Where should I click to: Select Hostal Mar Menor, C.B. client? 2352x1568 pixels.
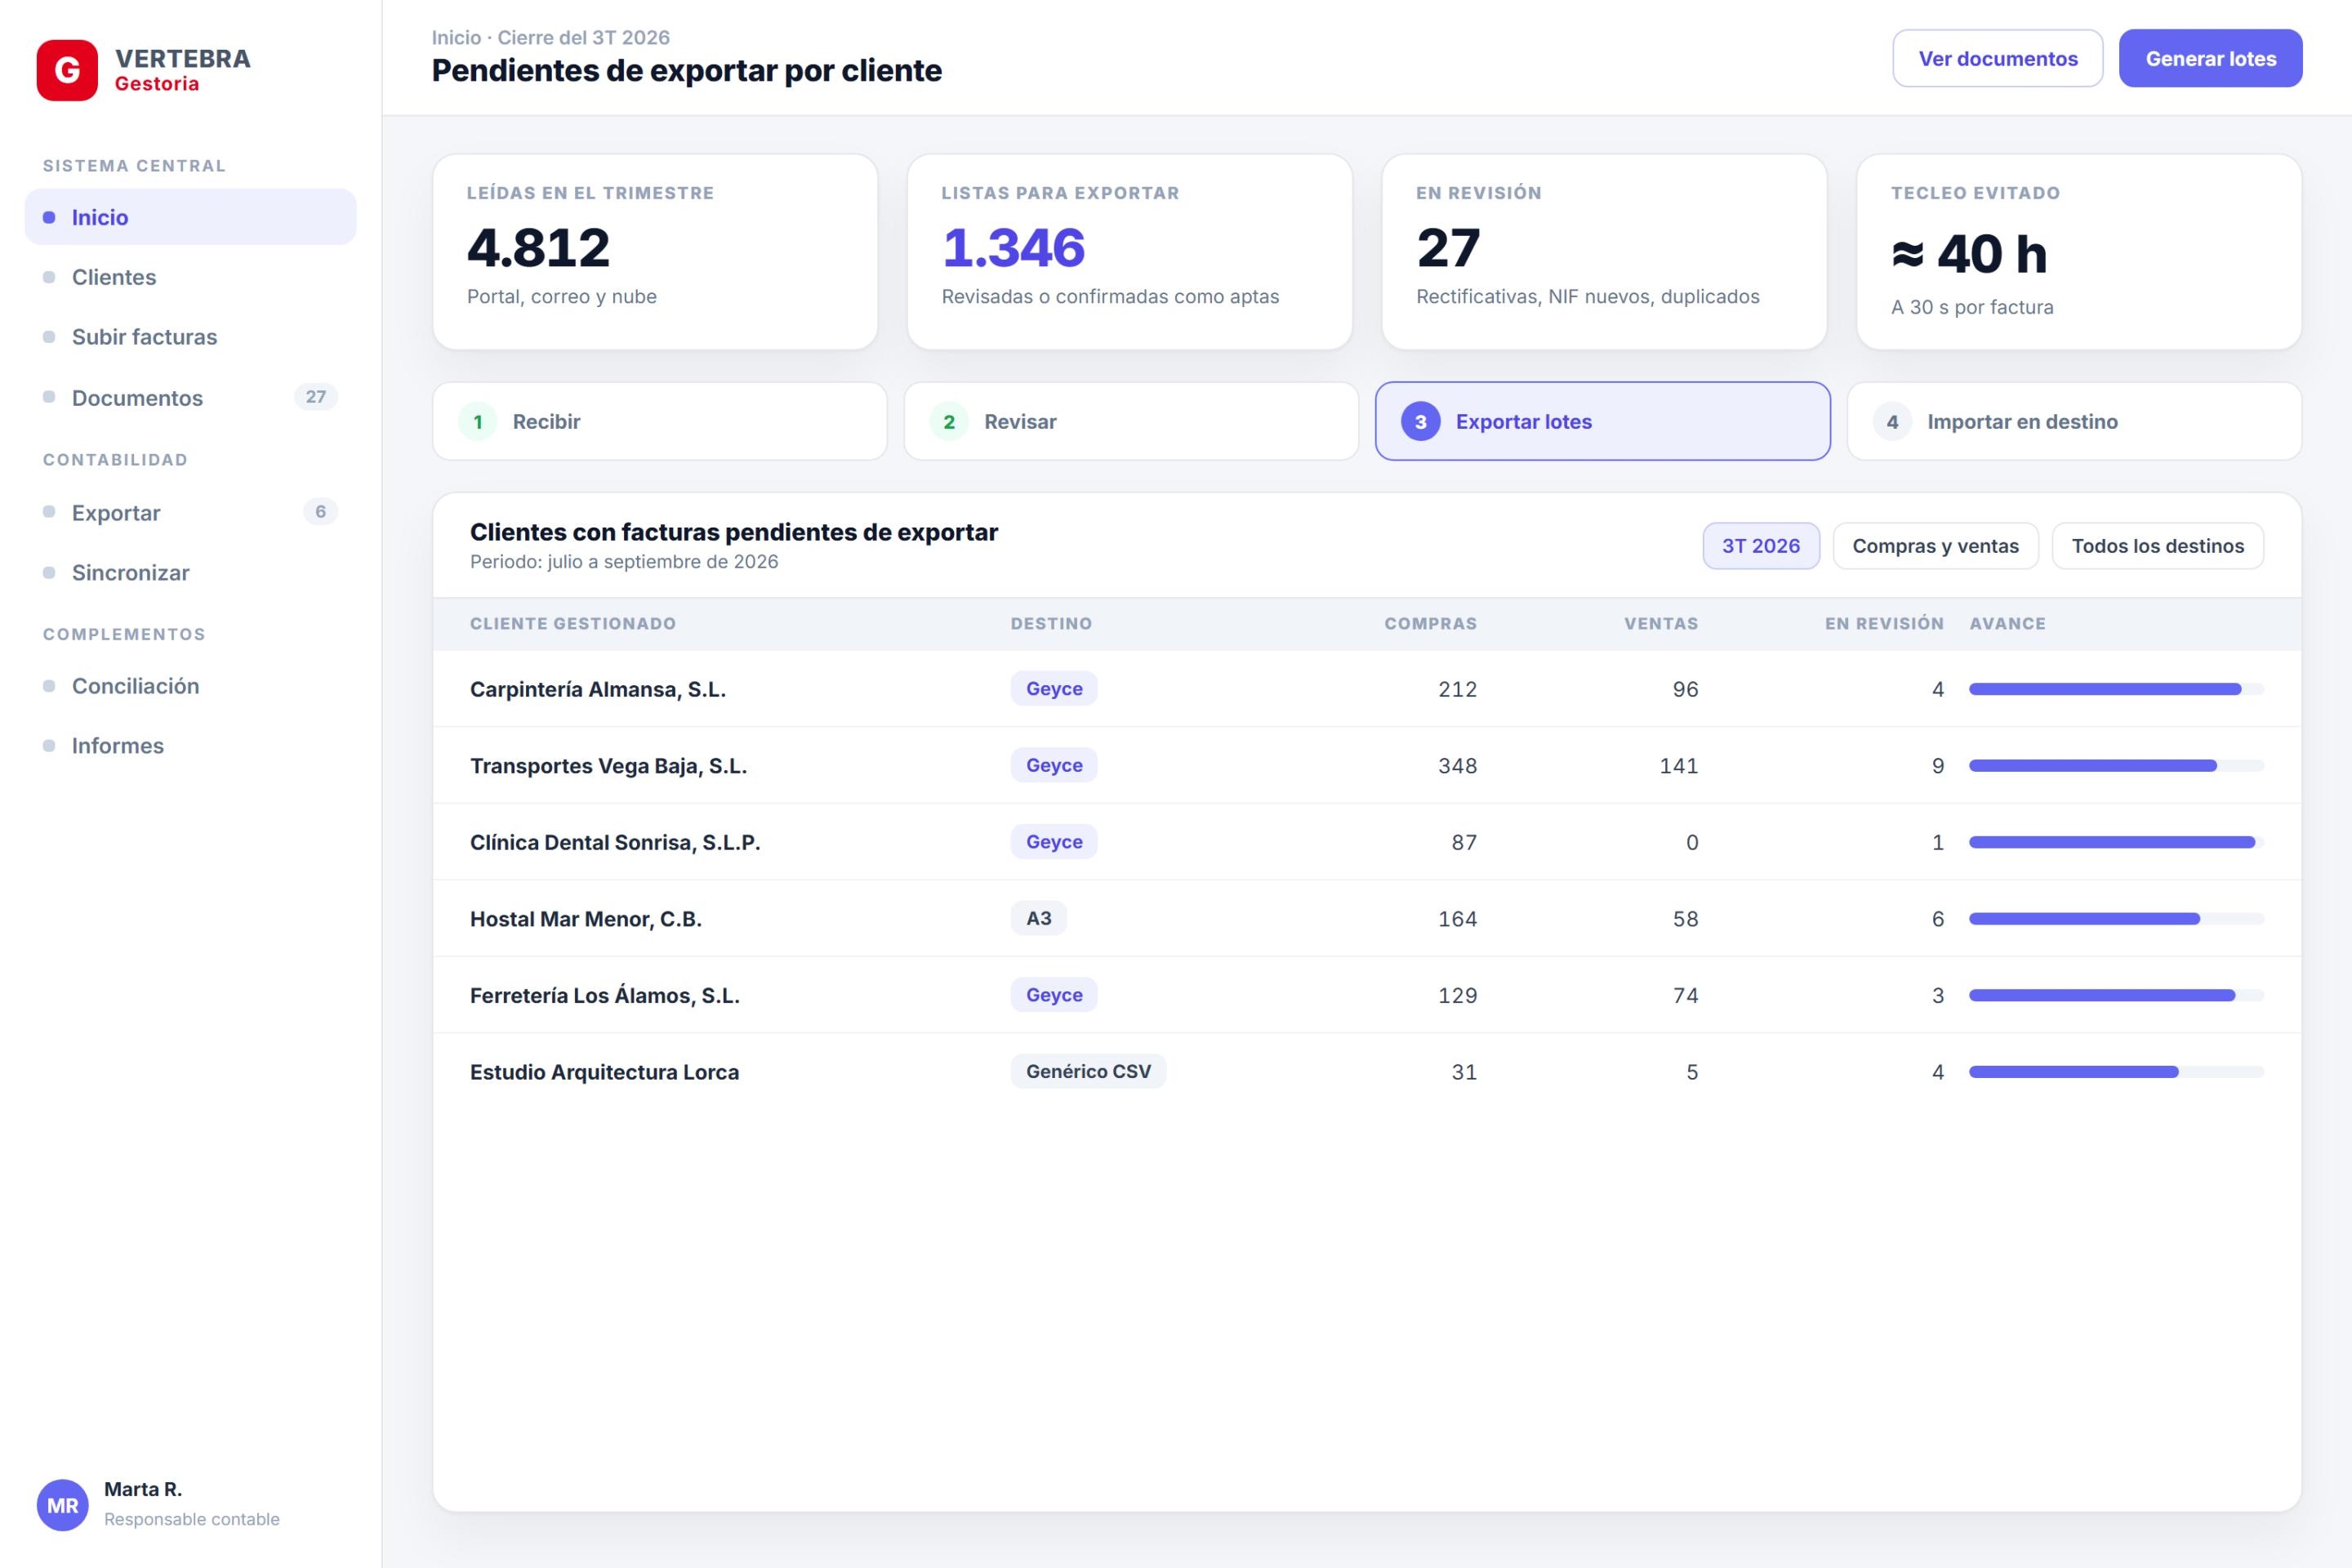[x=586, y=919]
